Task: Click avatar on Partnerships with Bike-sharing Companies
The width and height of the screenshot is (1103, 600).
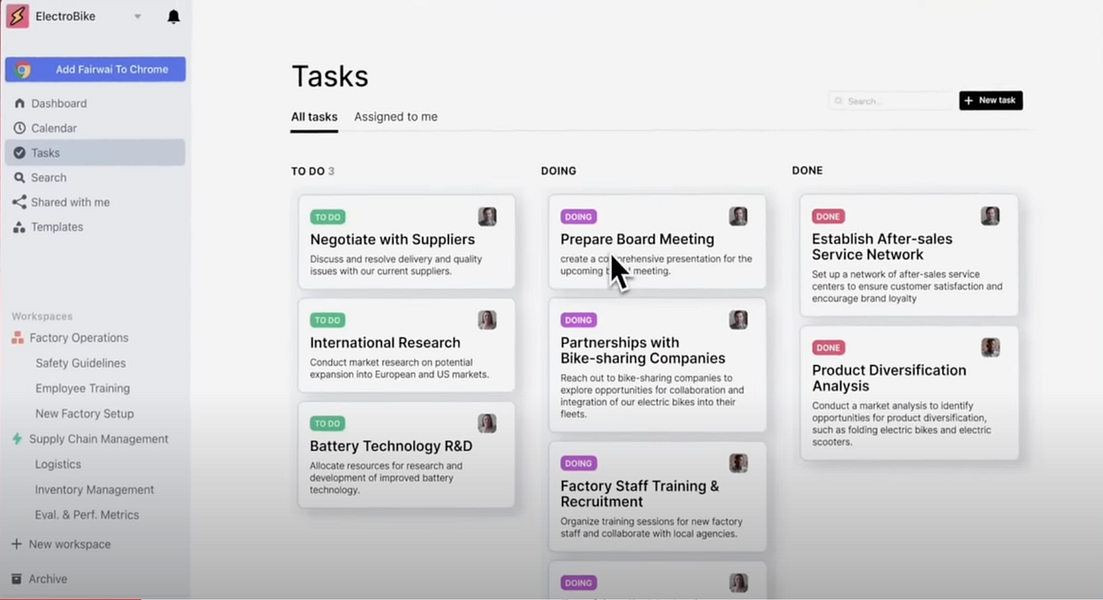Action: [x=739, y=320]
